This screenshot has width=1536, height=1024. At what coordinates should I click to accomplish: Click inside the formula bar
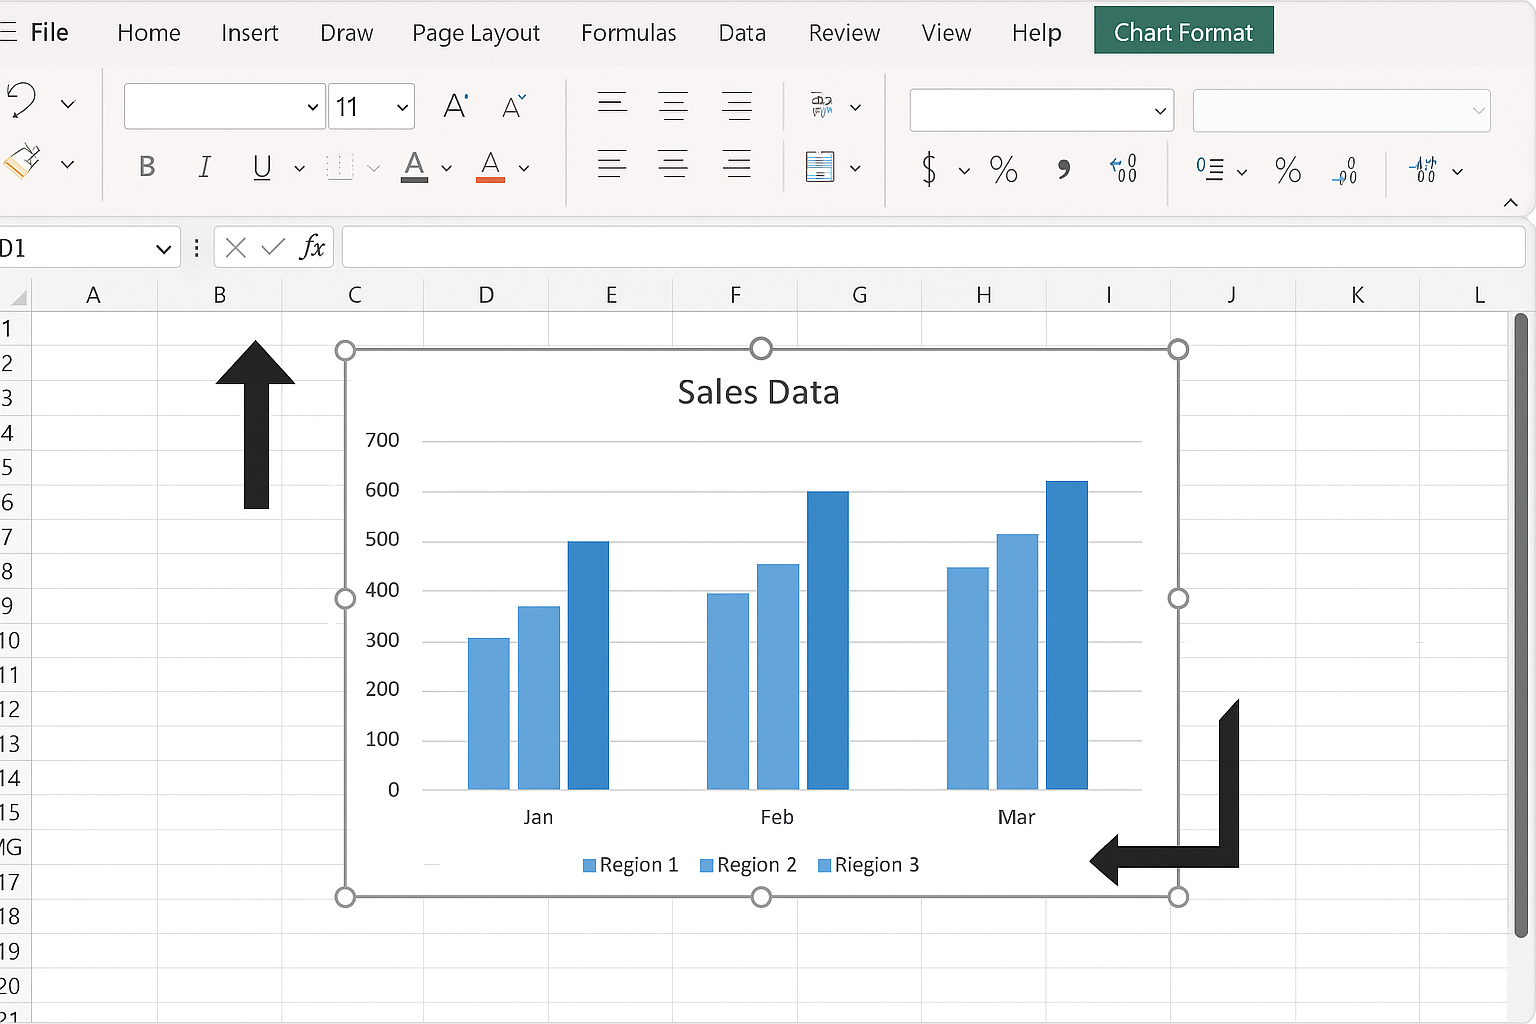pyautogui.click(x=933, y=247)
